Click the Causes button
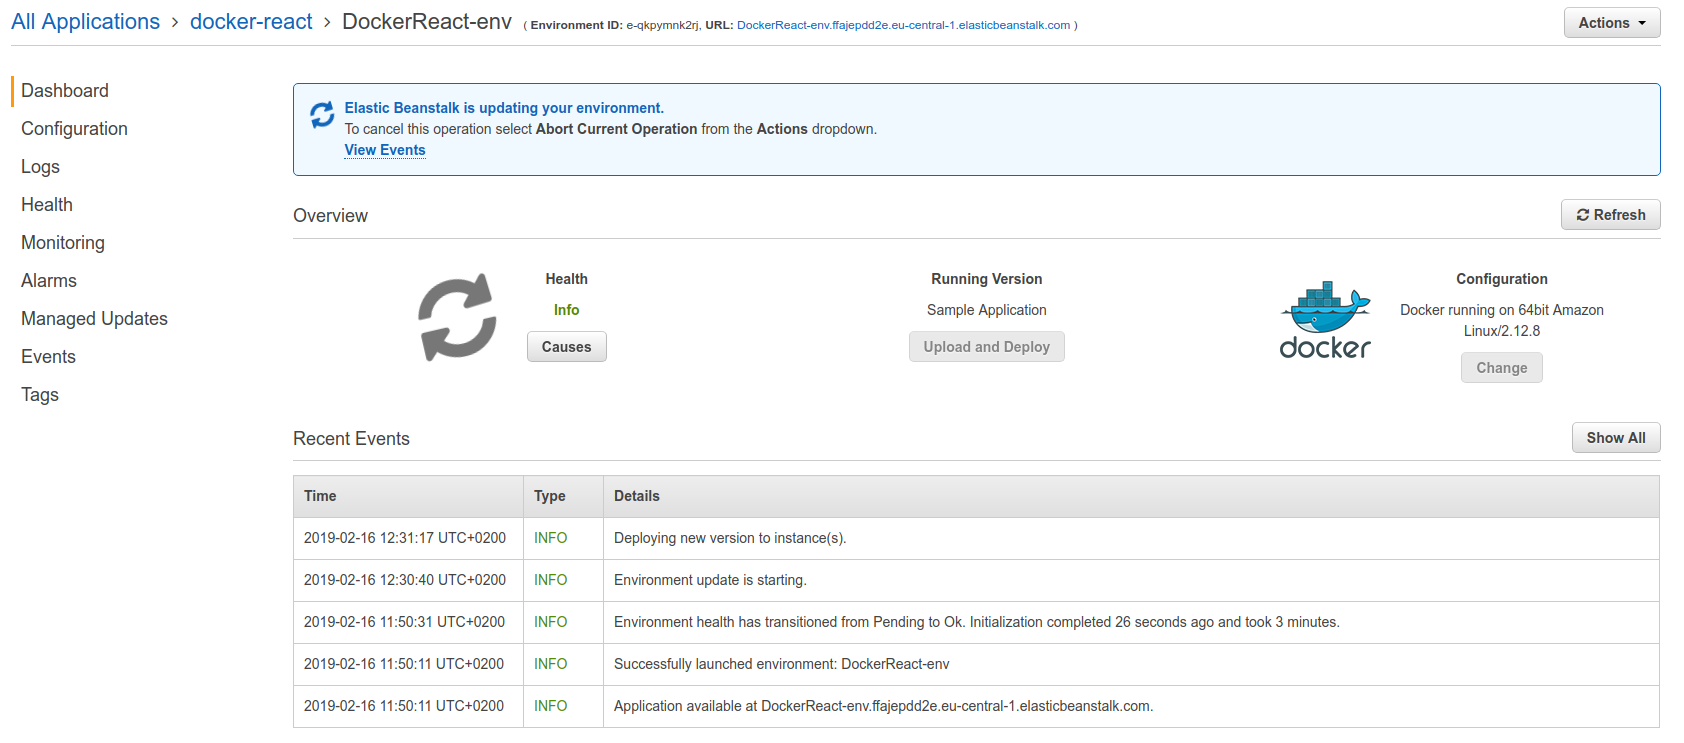 (566, 347)
